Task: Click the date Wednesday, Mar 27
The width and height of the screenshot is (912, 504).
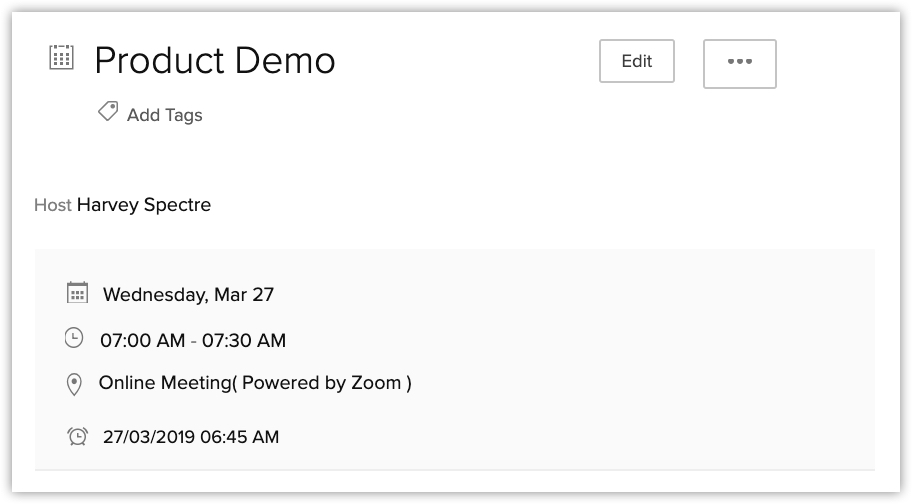Action: tap(188, 294)
